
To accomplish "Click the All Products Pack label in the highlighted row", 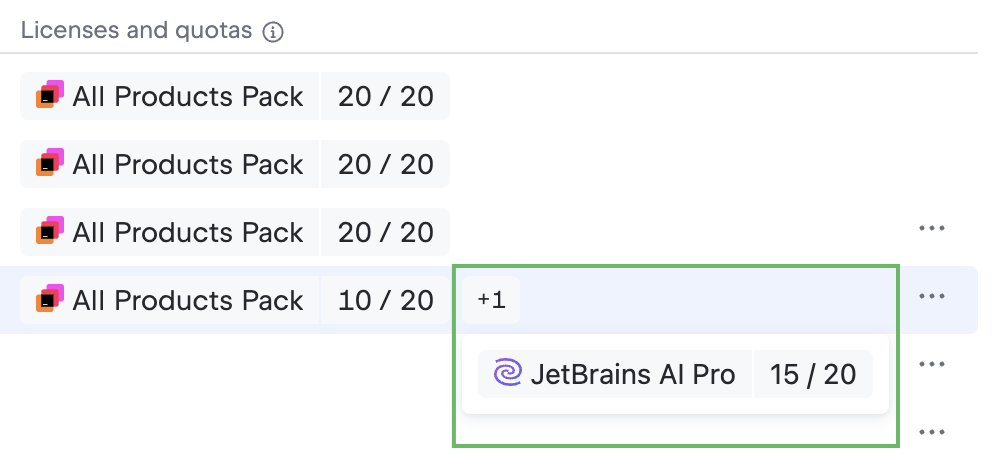I will tap(188, 300).
